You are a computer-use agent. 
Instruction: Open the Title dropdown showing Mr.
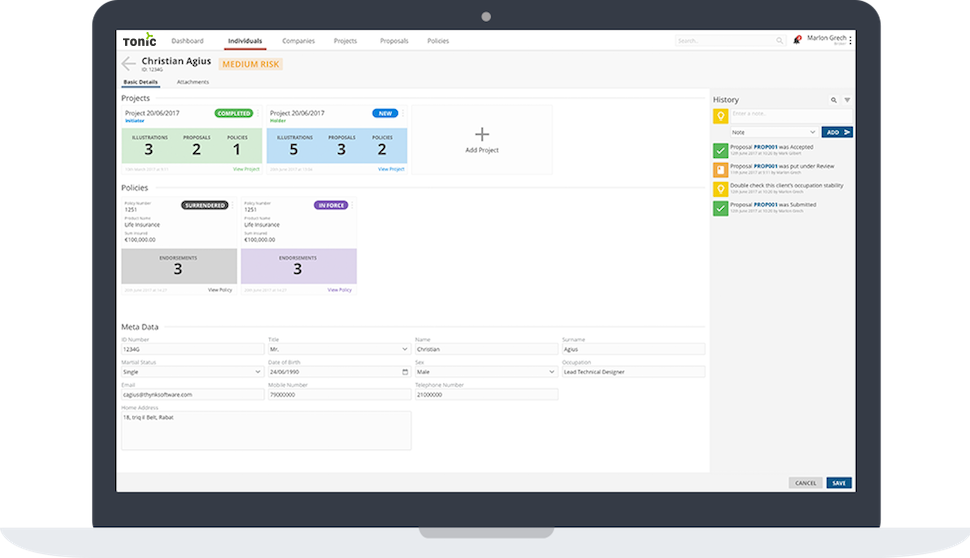(404, 349)
